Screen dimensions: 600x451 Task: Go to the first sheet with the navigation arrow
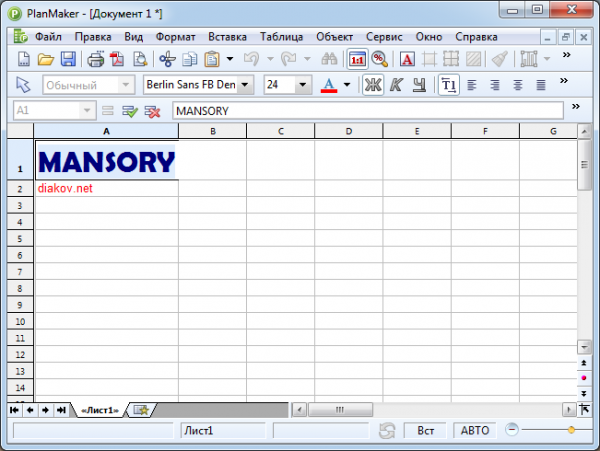click(15, 410)
